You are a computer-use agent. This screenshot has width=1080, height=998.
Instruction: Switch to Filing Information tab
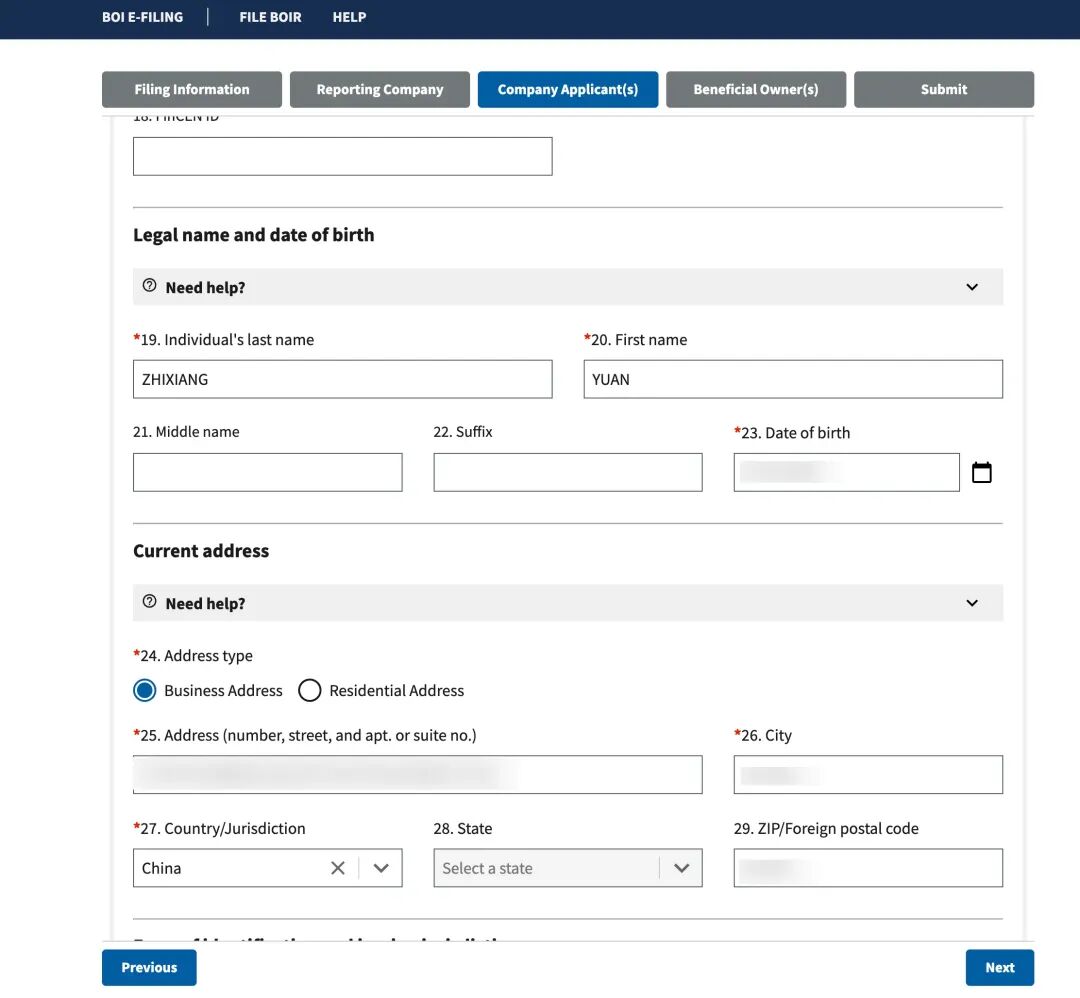[x=192, y=89]
